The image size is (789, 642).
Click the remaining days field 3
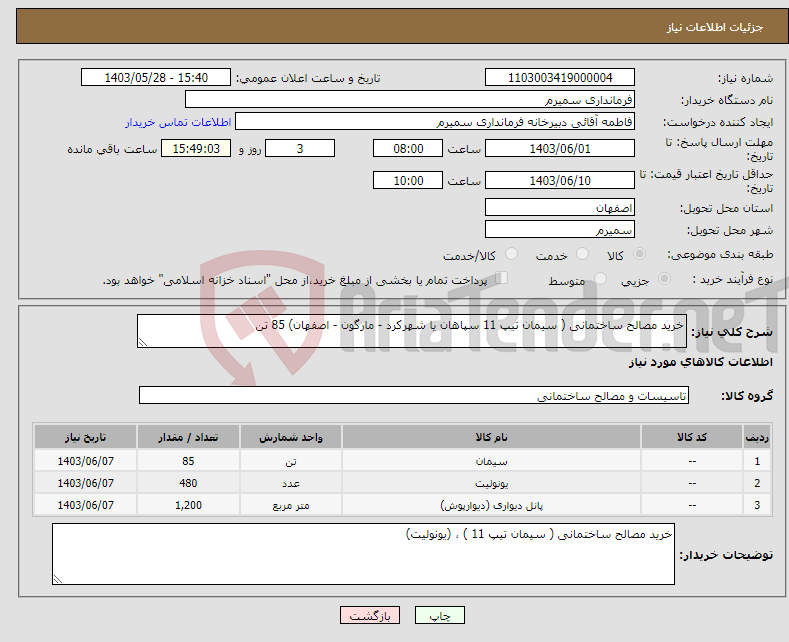(x=300, y=148)
